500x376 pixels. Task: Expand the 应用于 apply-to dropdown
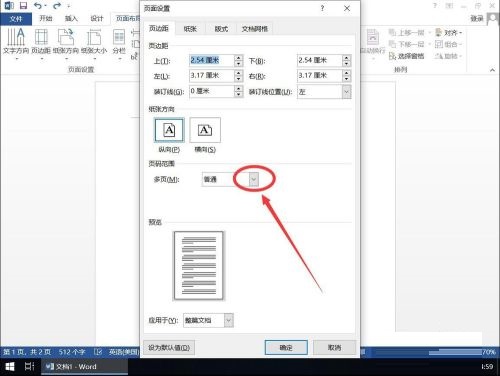[x=229, y=320]
